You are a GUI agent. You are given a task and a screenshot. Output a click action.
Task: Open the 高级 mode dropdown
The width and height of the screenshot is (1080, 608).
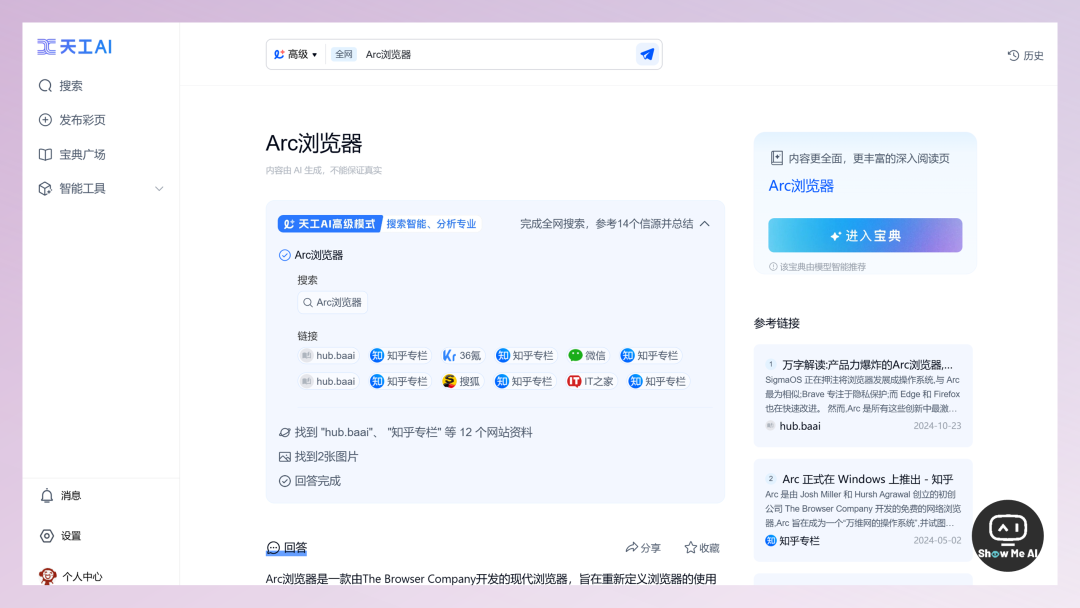[x=295, y=54]
